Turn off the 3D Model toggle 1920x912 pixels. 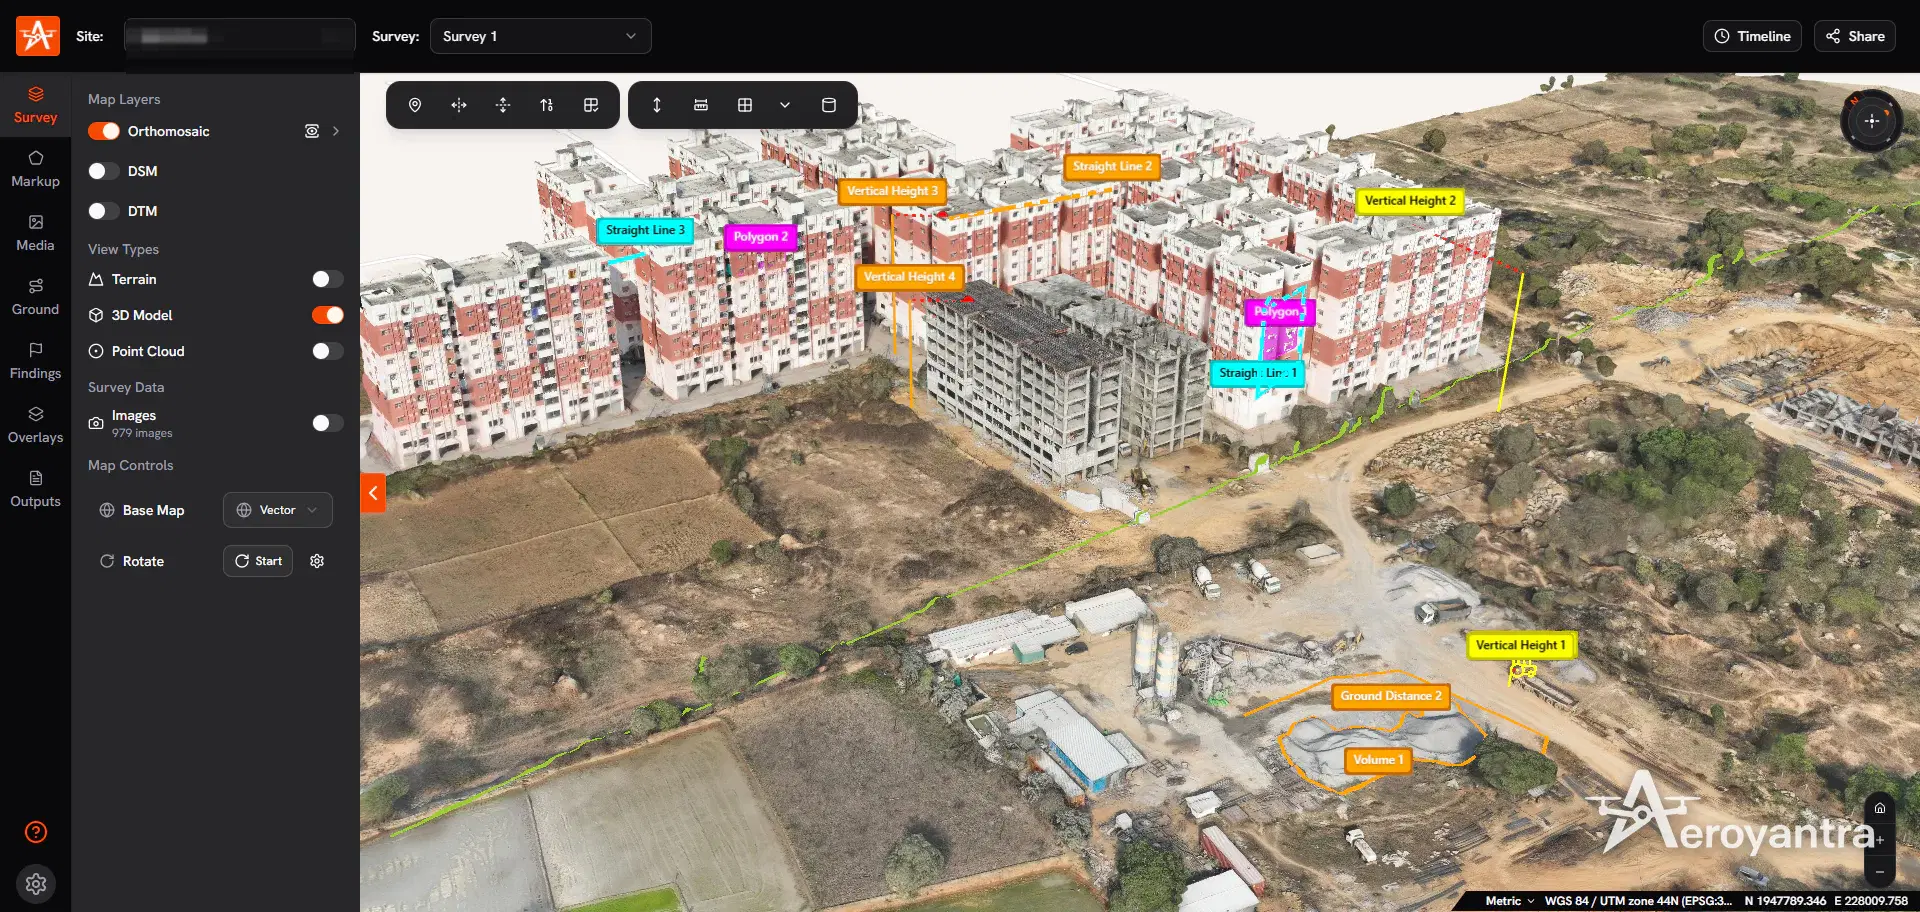[327, 315]
